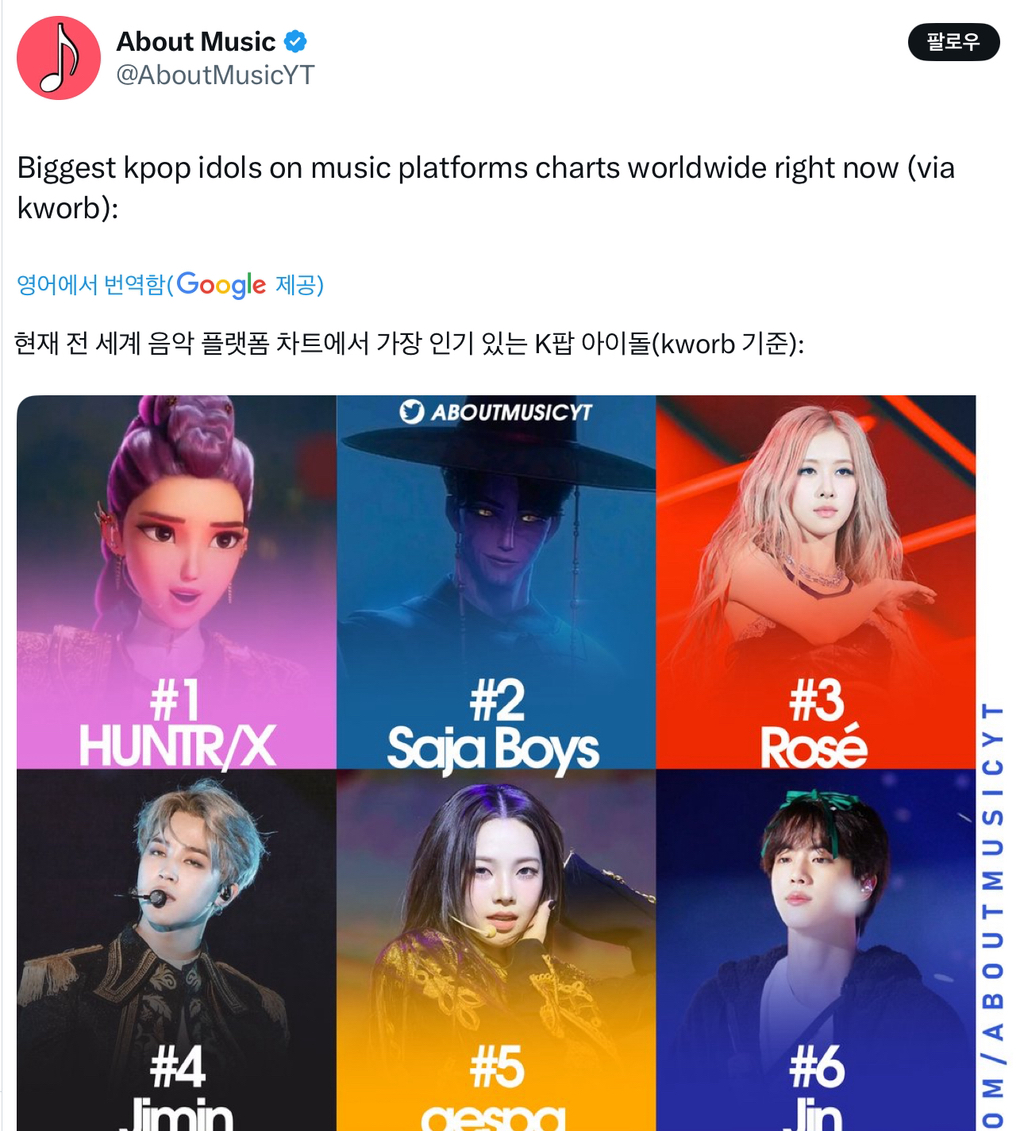Open About Music profile avatar

coord(58,58)
